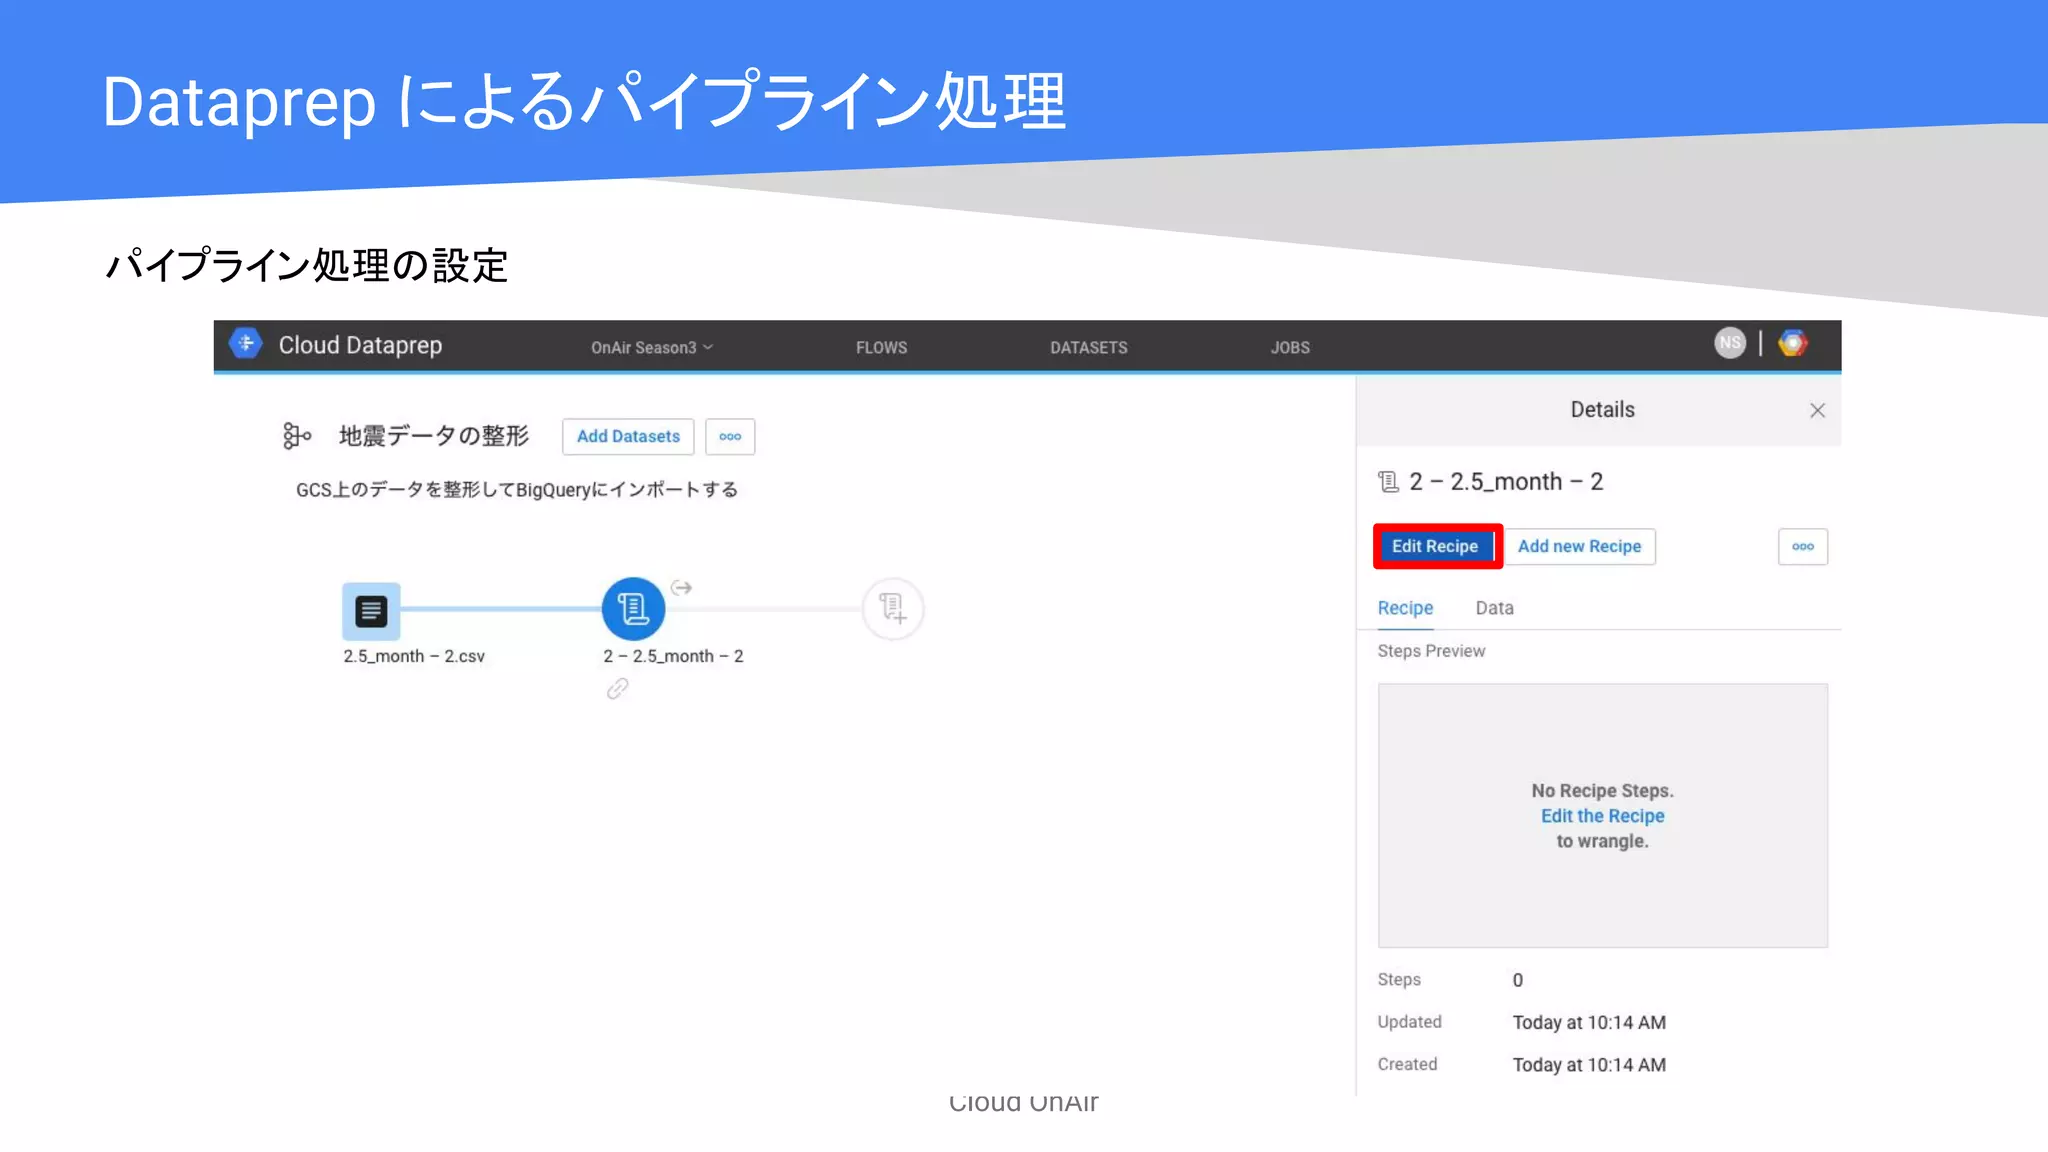
Task: Open the Google Cloud Platform icon
Action: 1792,343
